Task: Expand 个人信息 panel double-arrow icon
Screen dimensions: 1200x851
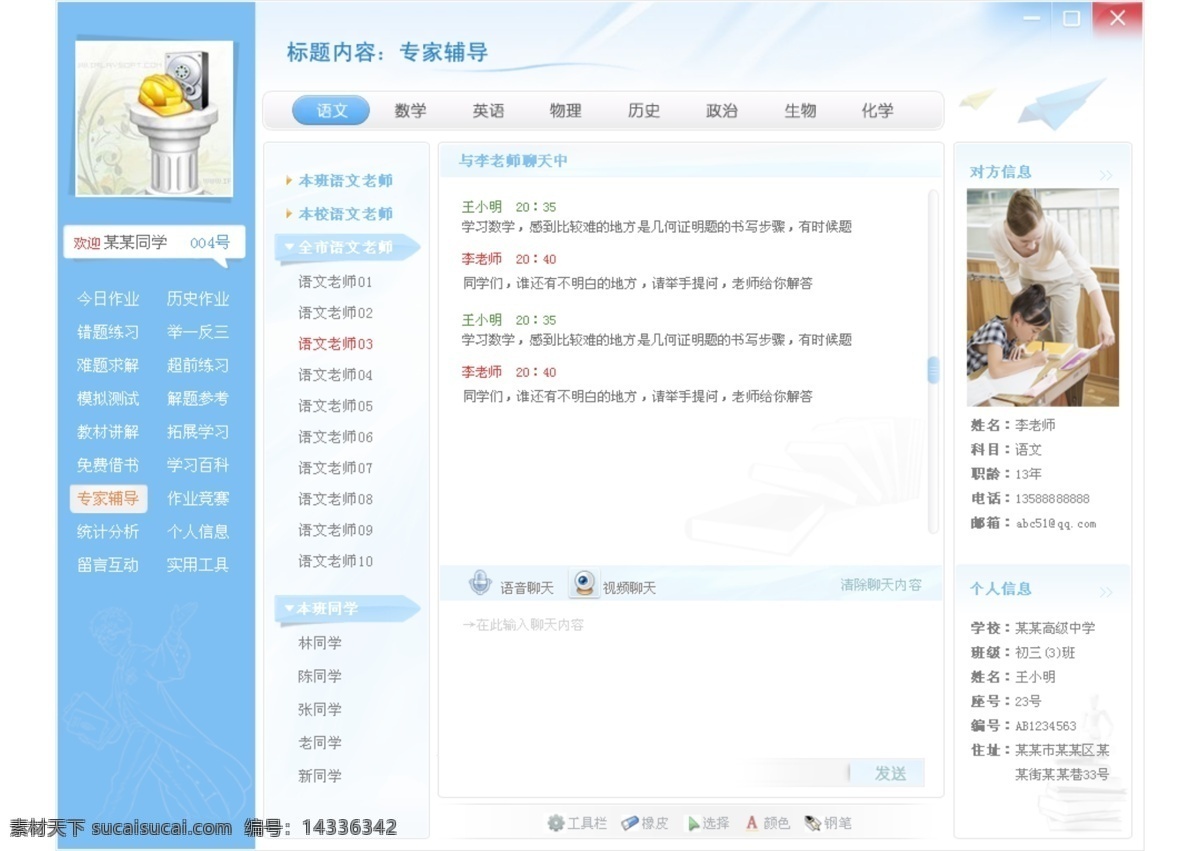Action: click(1106, 592)
